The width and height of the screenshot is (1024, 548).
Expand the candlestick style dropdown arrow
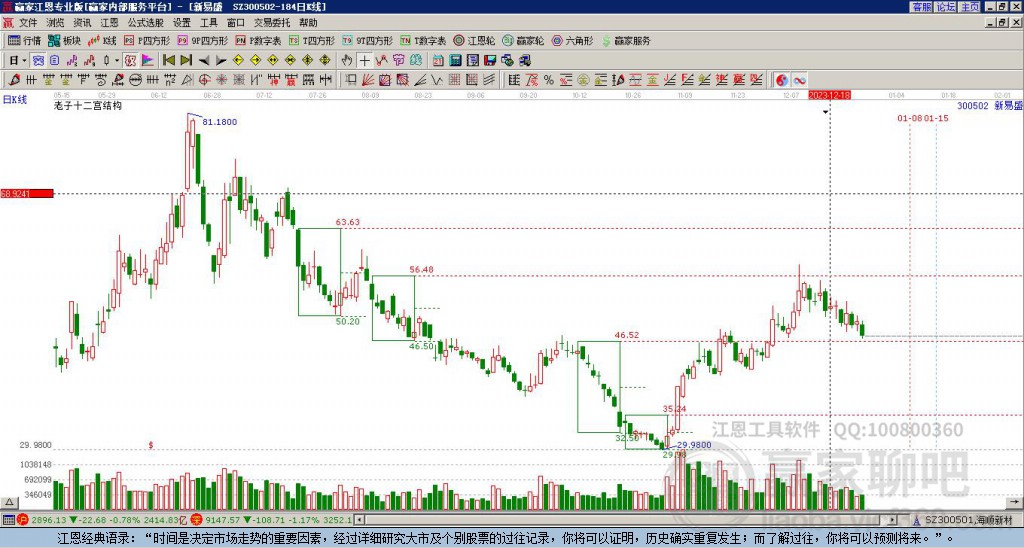click(117, 61)
